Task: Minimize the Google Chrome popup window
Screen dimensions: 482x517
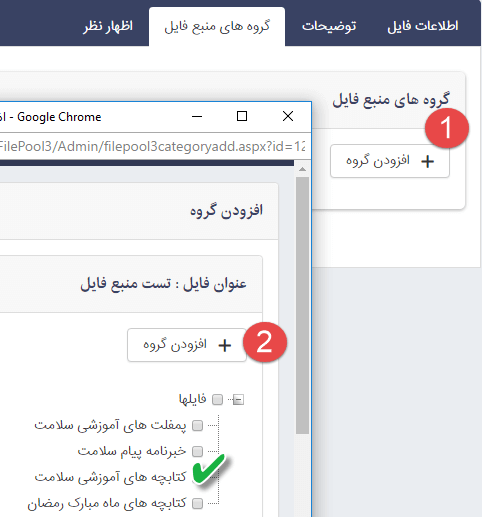Action: (197, 116)
